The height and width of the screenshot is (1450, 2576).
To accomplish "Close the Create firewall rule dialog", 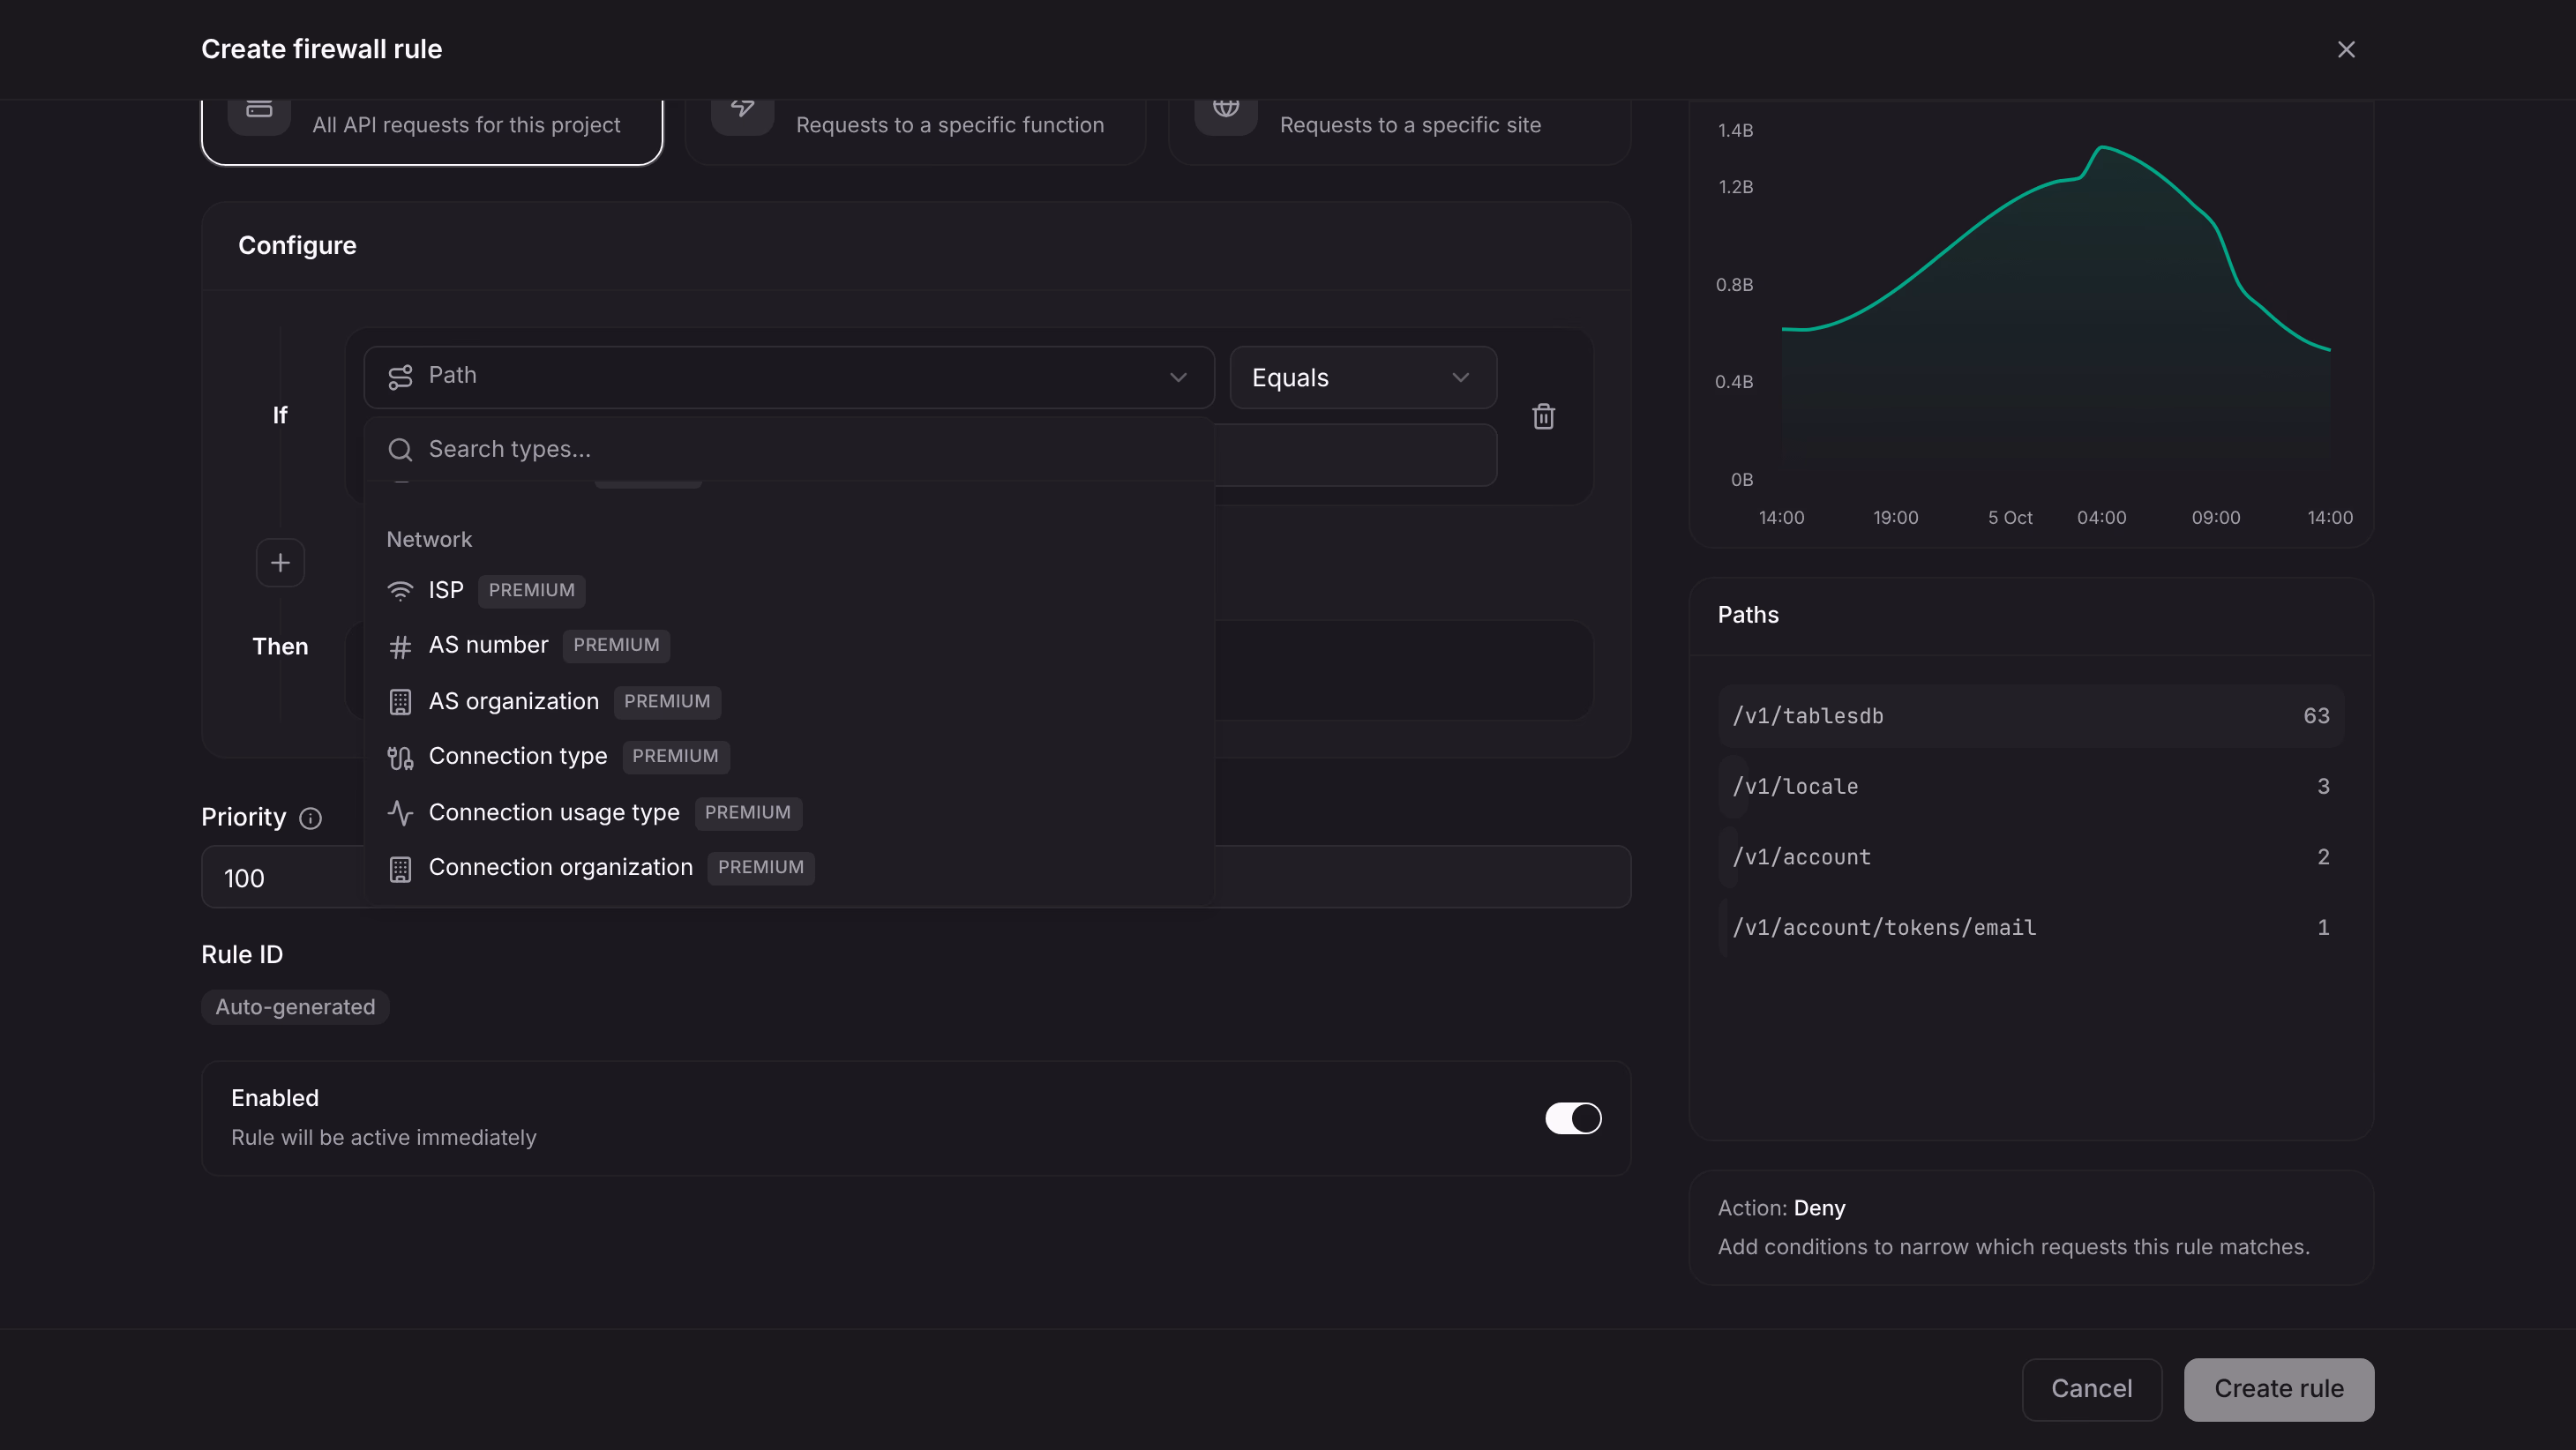I will coord(2346,49).
